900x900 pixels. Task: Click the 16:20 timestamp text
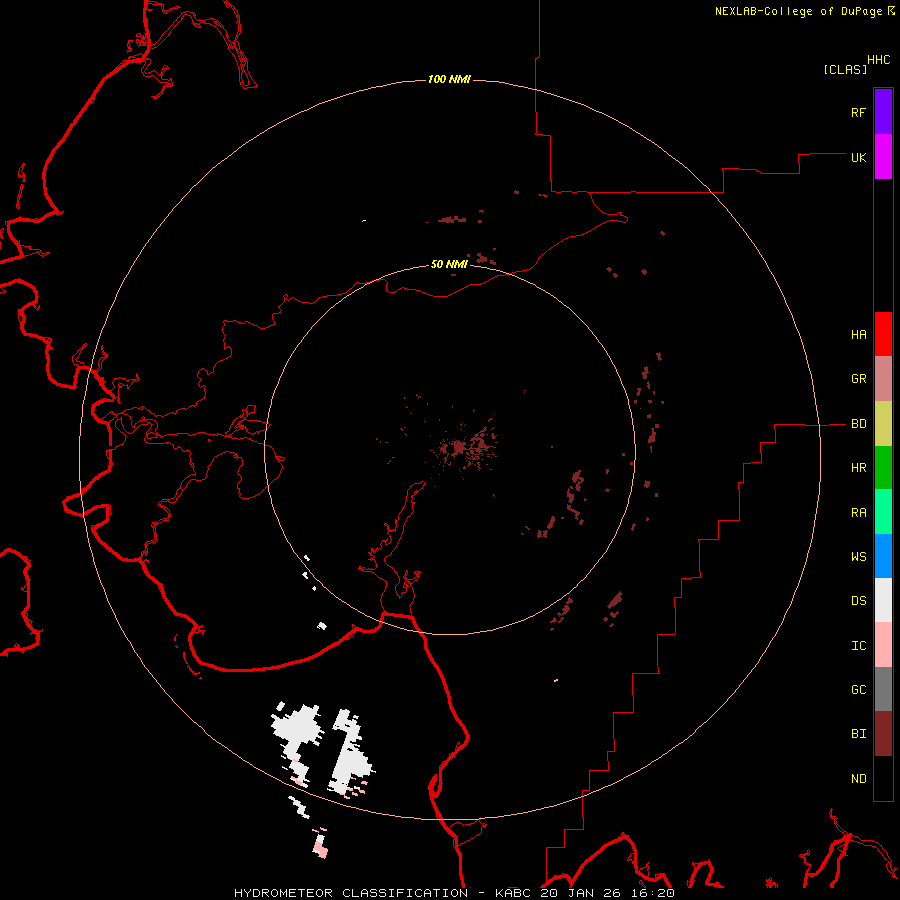tap(653, 893)
